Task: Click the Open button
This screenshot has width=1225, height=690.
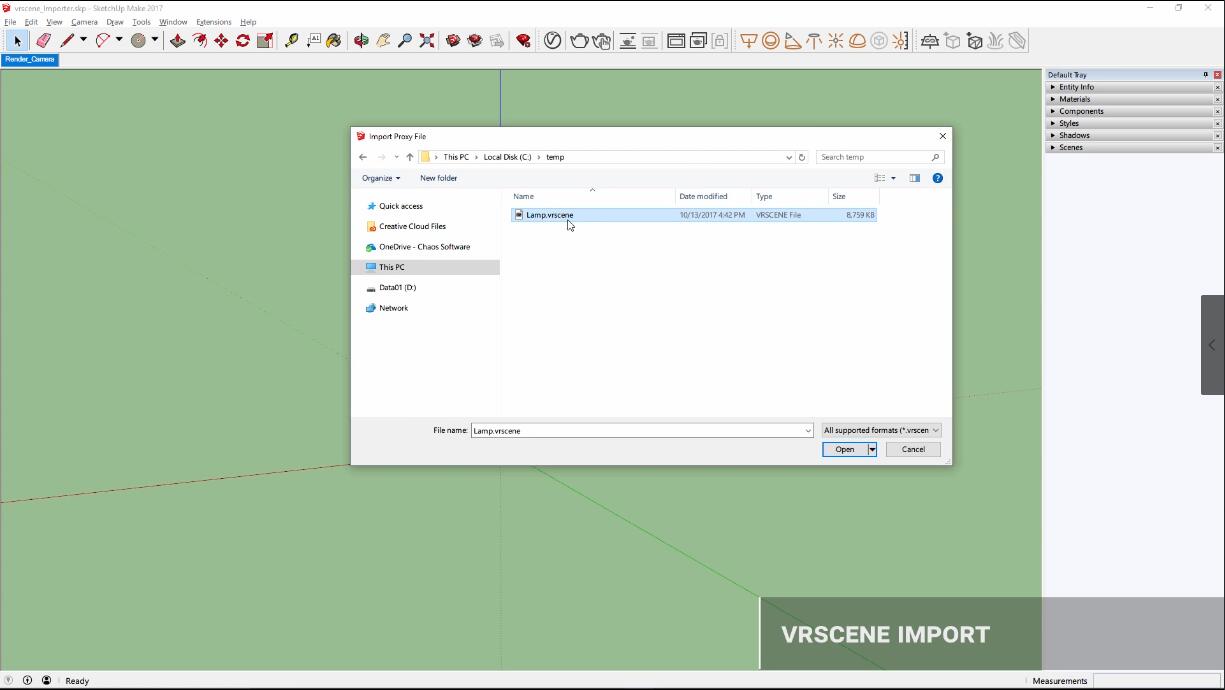Action: pos(844,449)
